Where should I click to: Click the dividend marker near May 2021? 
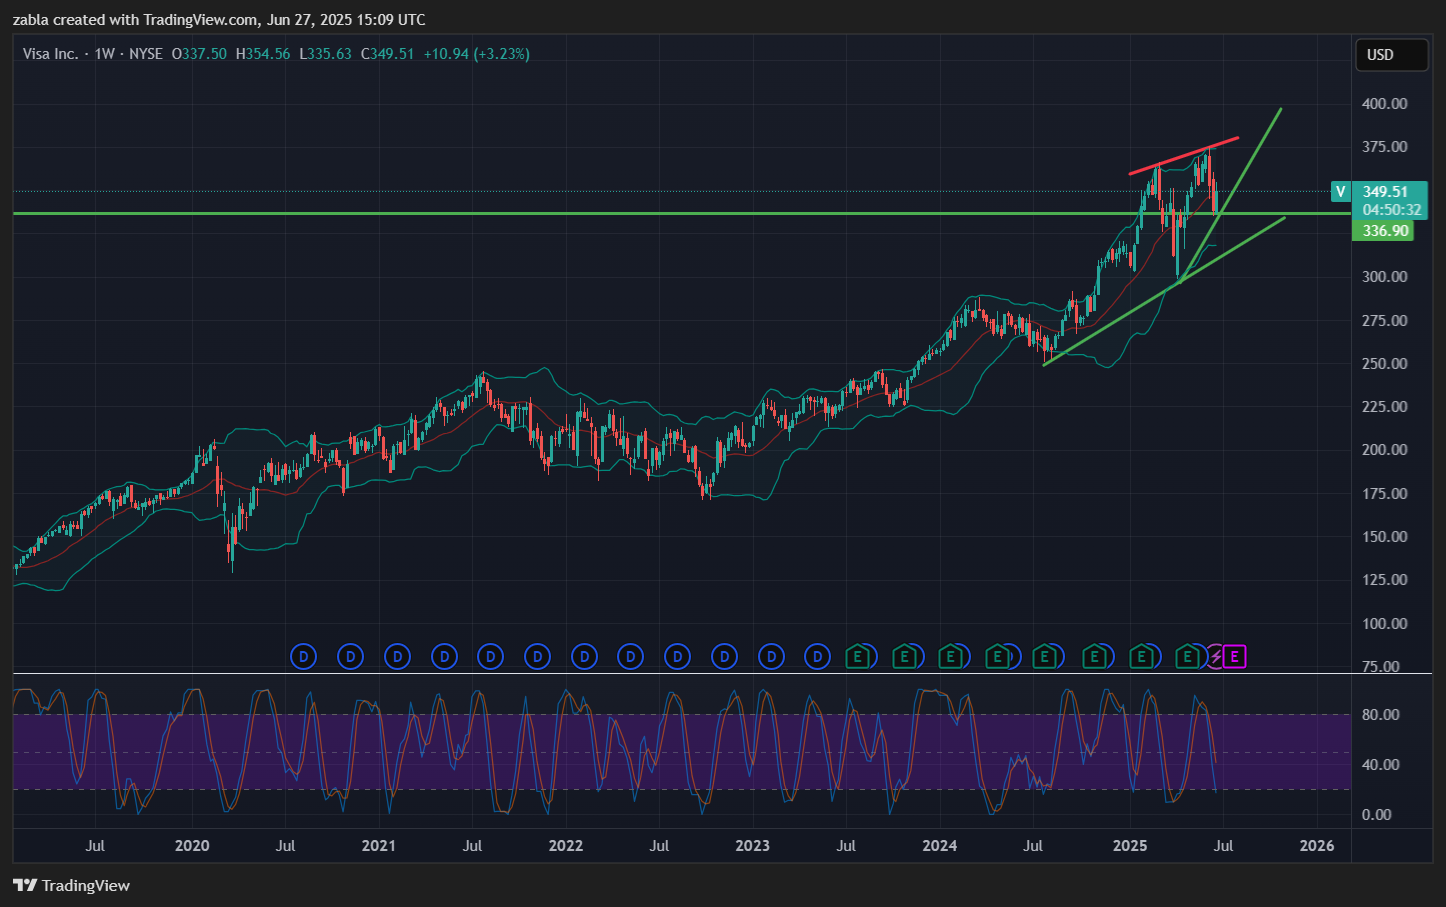tap(444, 657)
